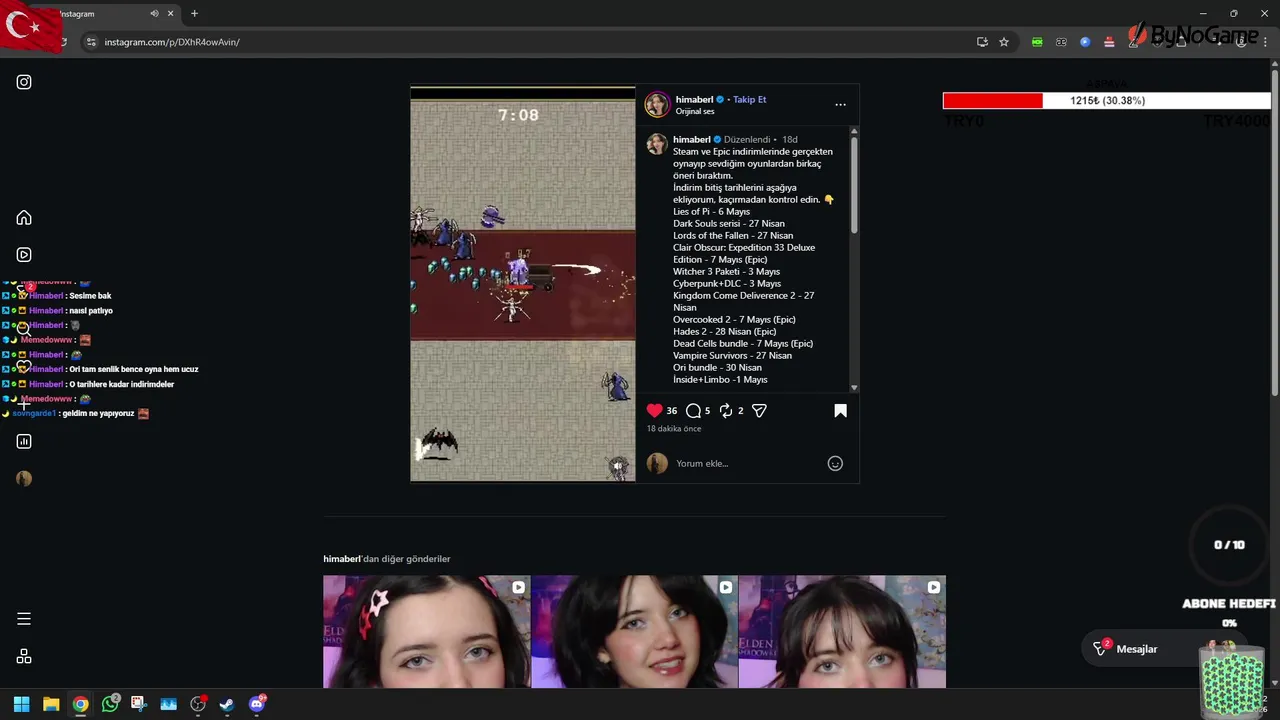This screenshot has width=1280, height=720.
Task: Open himaberl username in the caption
Action: pyautogui.click(x=692, y=139)
